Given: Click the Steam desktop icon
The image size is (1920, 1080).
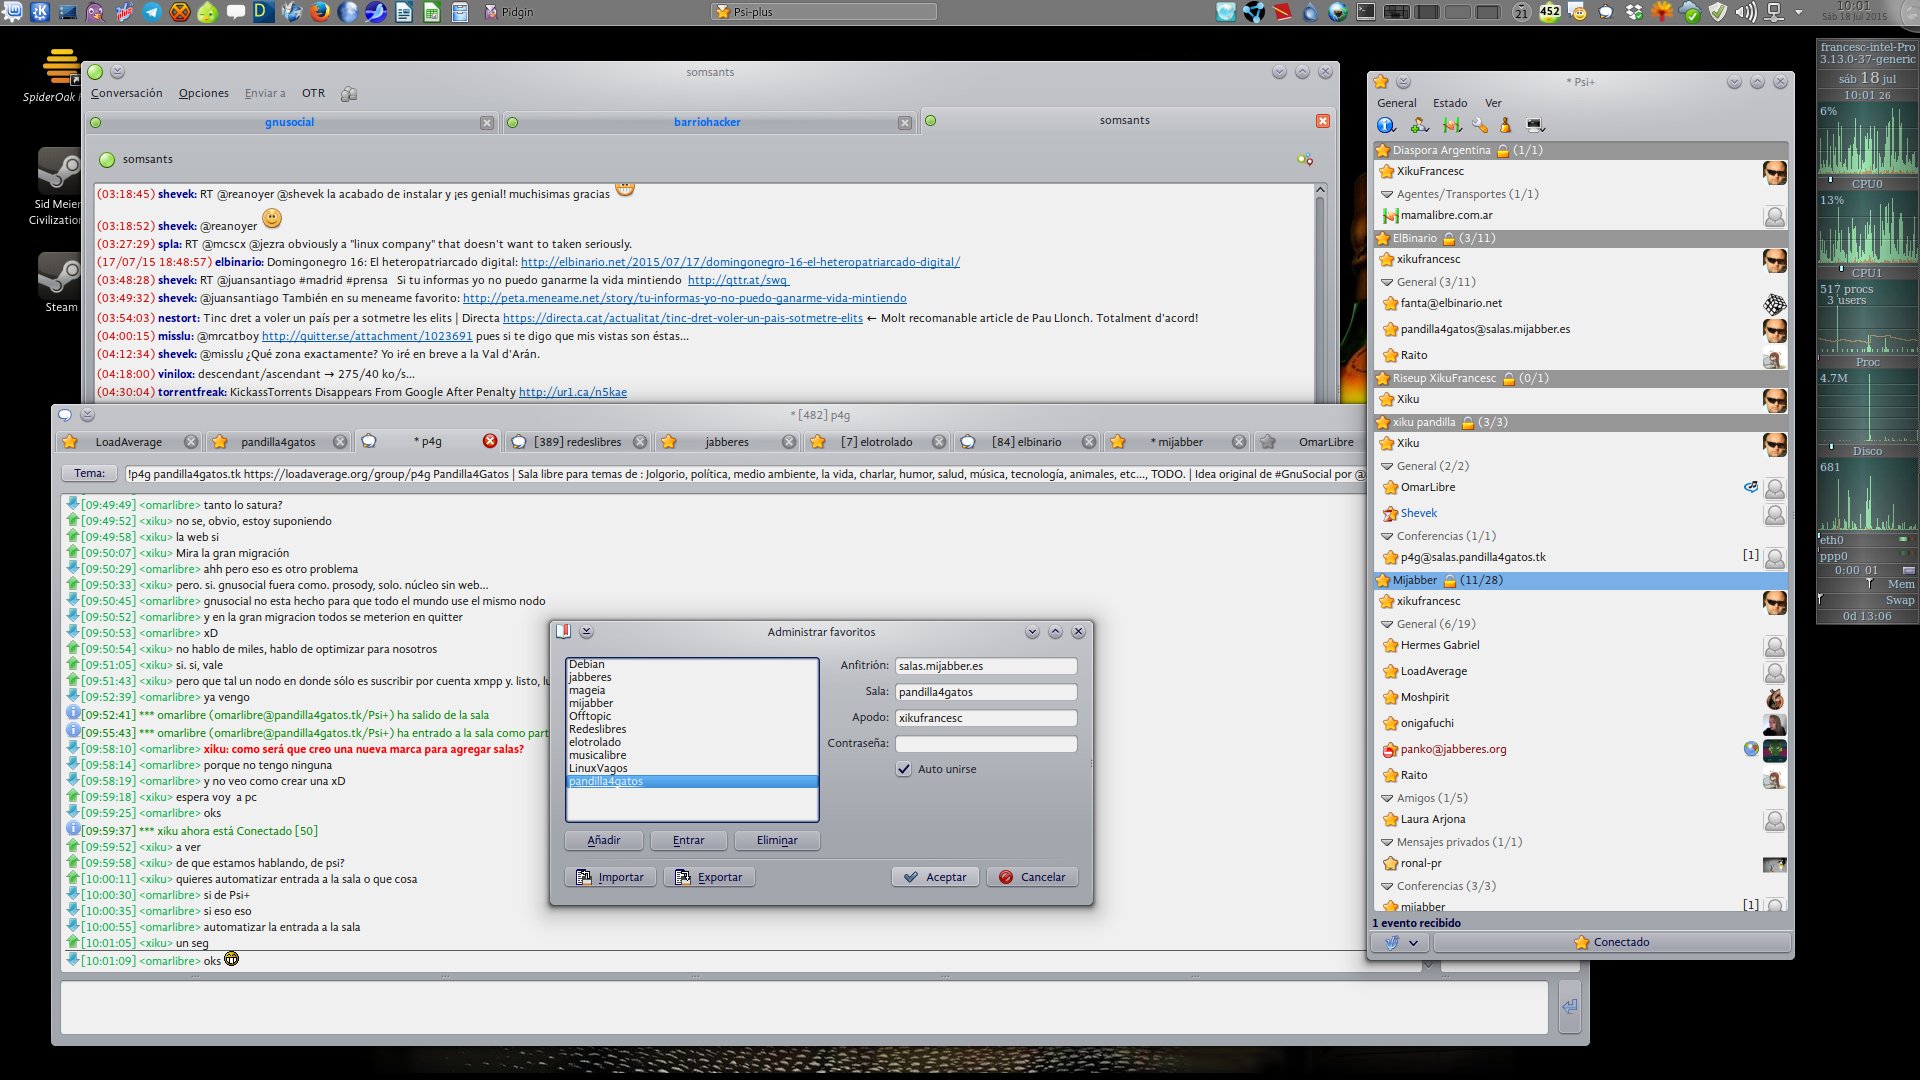Looking at the screenshot, I should [x=60, y=282].
